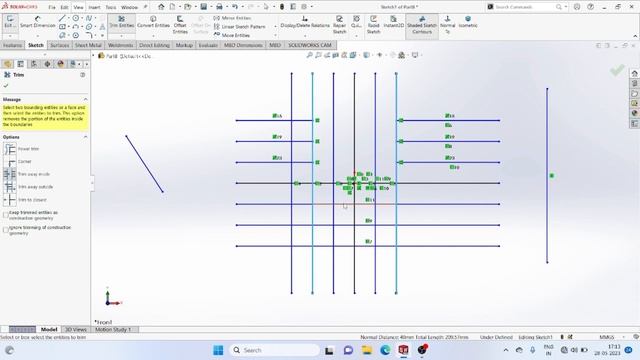Switch to the Surfaces tab
Image resolution: width=640 pixels, height=360 pixels.
pos(60,45)
